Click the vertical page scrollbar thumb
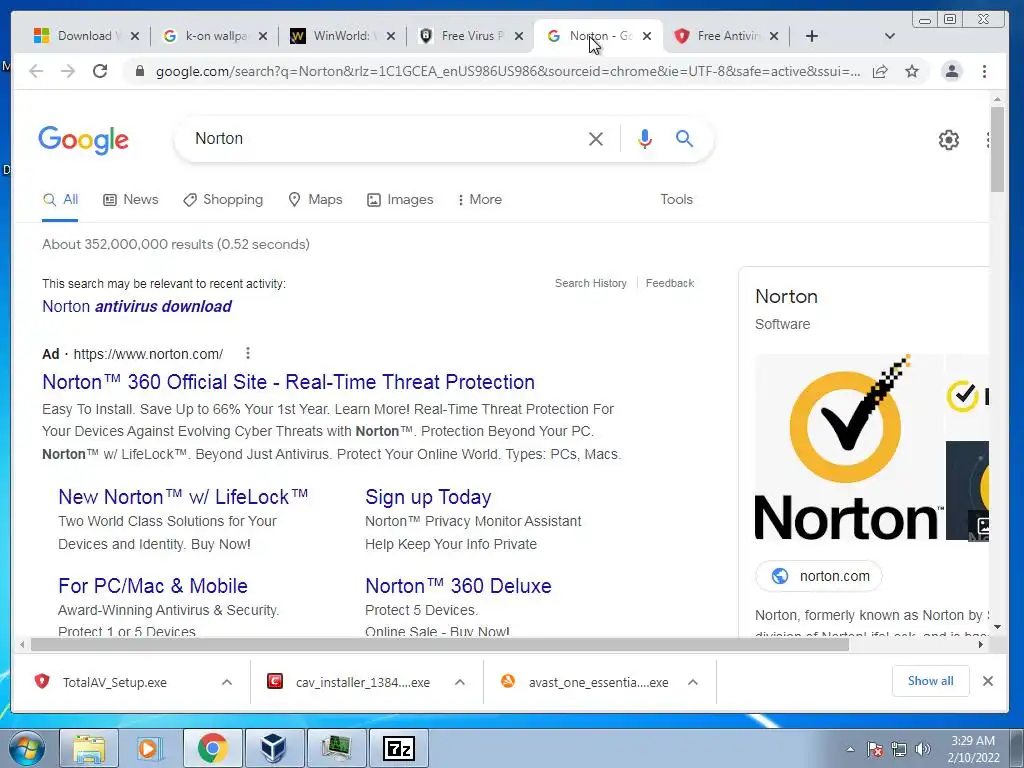The image size is (1024, 768). point(997,149)
